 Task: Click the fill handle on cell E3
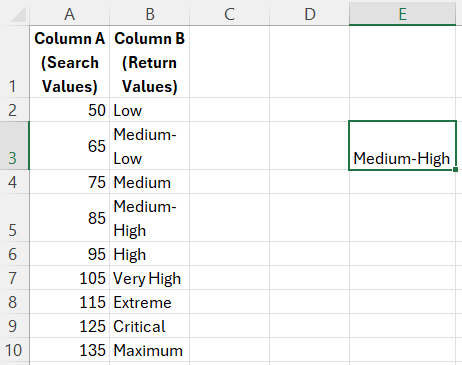(x=455, y=170)
